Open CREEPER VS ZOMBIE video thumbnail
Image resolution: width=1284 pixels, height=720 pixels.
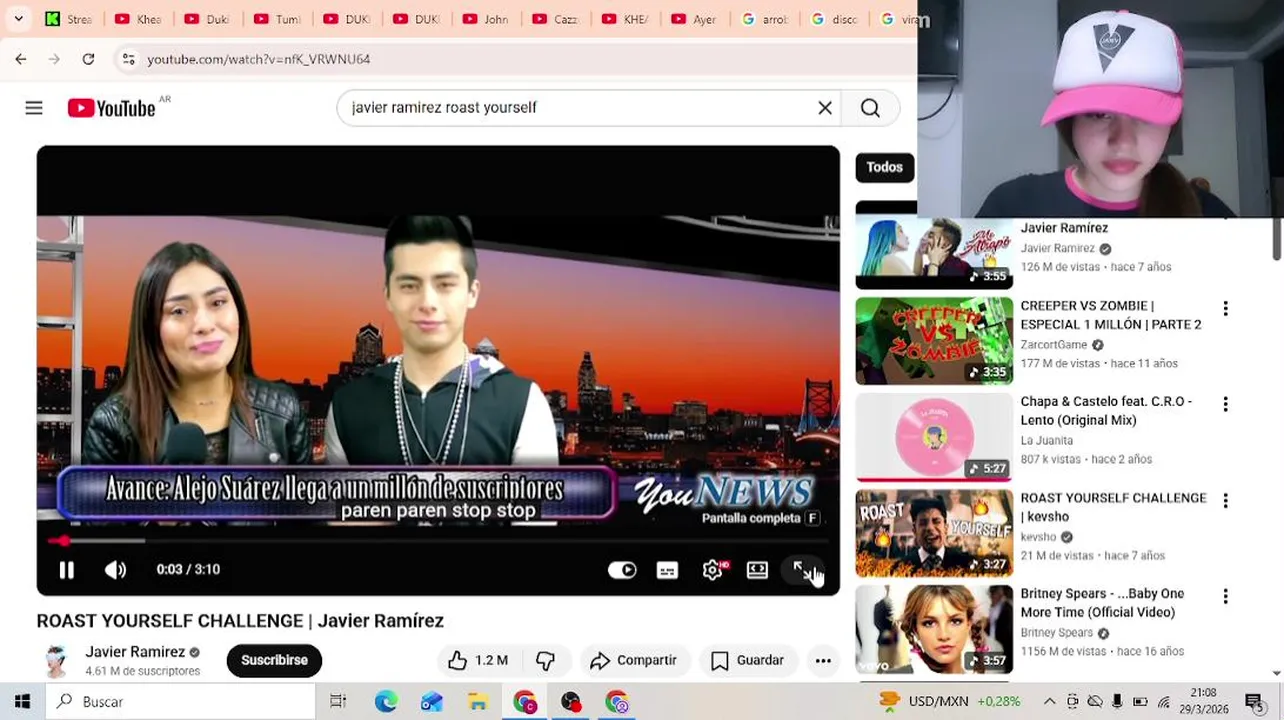pyautogui.click(x=934, y=341)
